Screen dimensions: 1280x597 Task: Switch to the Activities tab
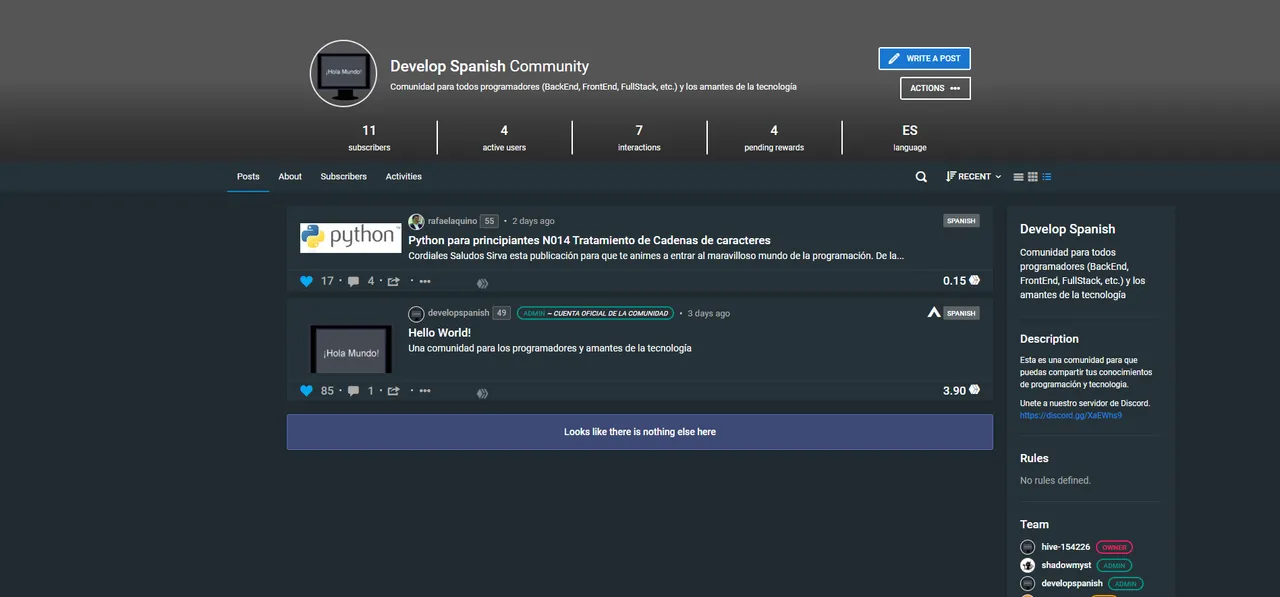404,177
